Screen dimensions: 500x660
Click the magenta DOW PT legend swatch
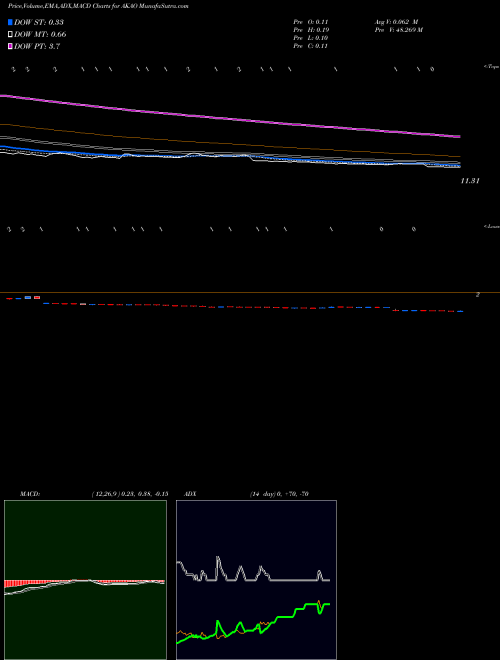10,46
